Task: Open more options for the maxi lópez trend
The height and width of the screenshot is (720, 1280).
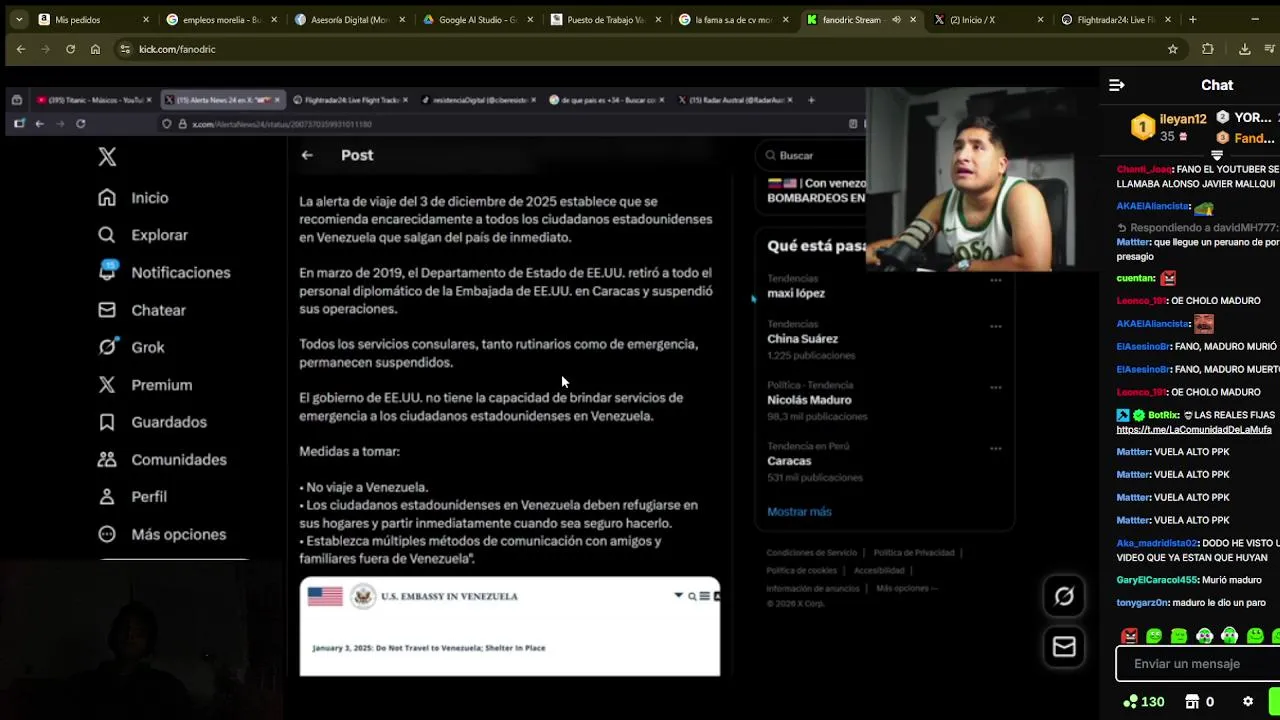Action: [996, 280]
